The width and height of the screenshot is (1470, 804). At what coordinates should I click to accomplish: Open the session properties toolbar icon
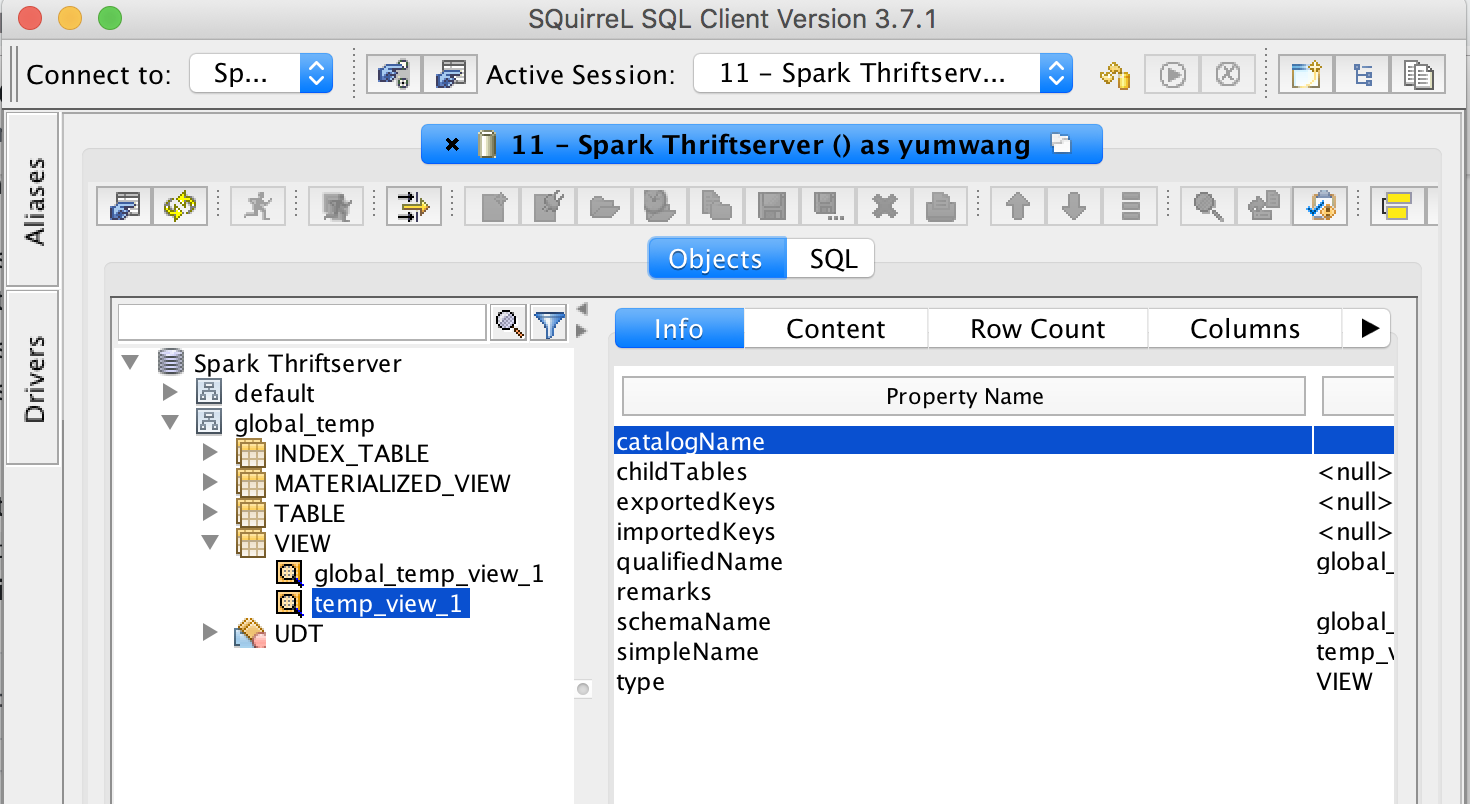pyautogui.click(x=125, y=207)
